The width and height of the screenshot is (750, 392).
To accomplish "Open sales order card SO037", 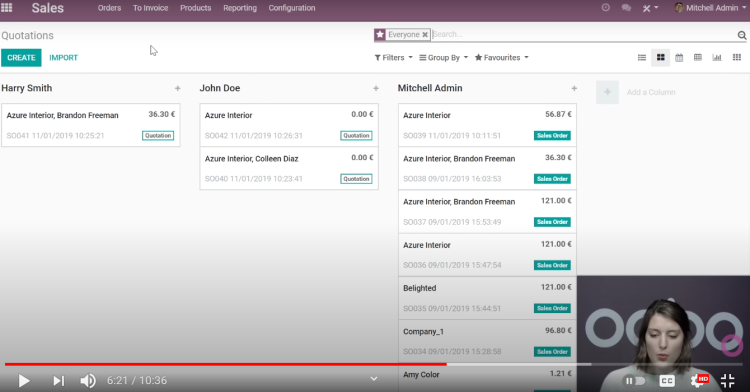I will [487, 212].
